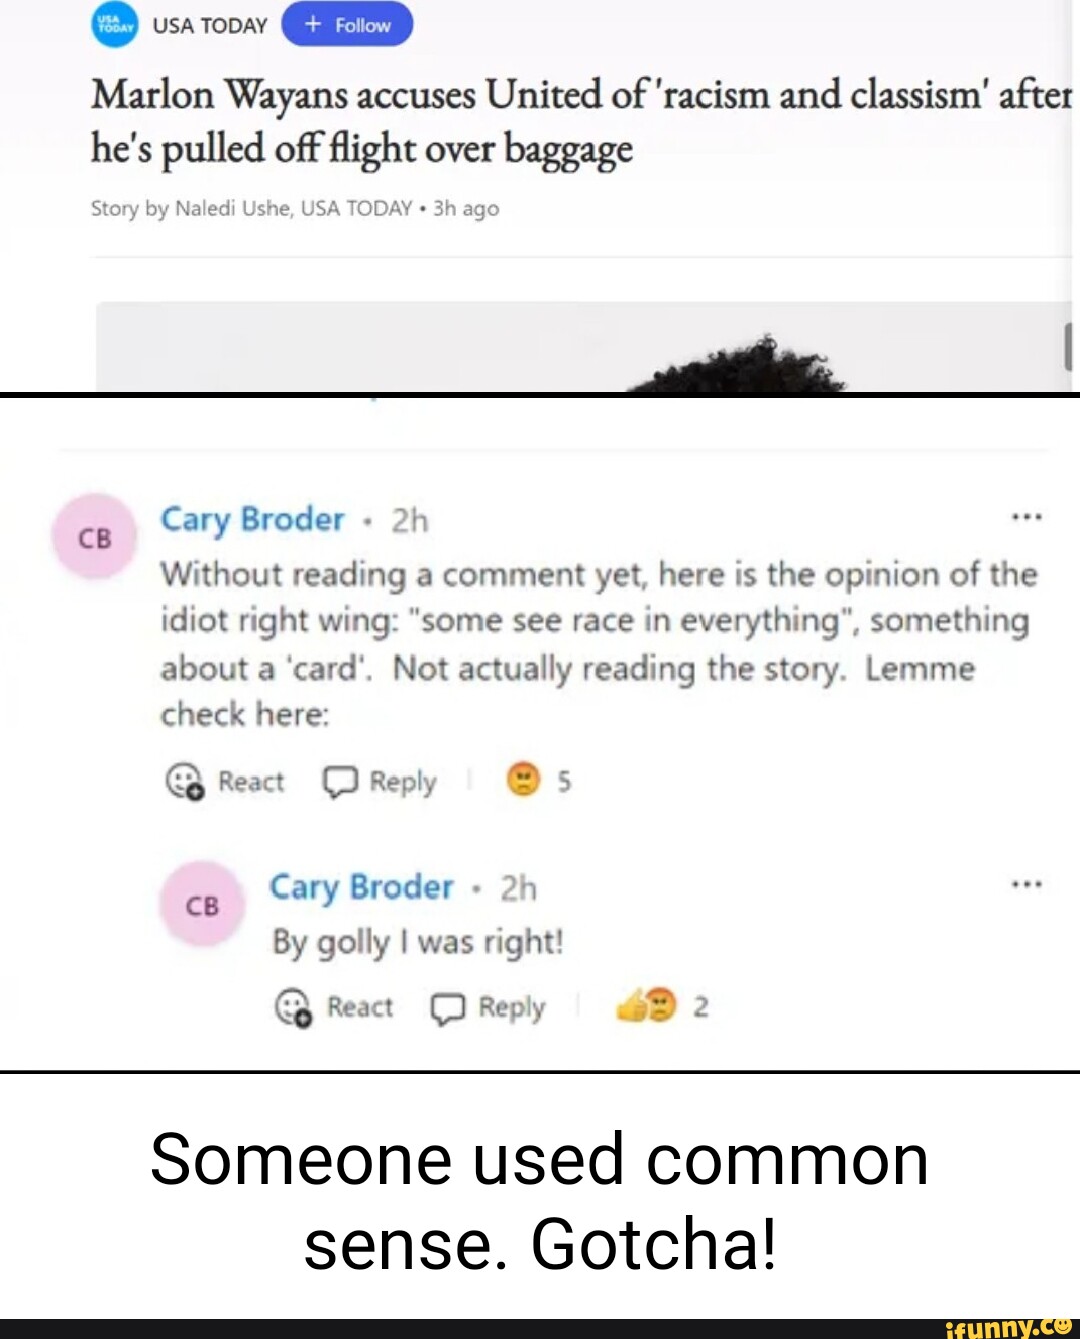
Task: Open the Marlon Wayans article headline
Action: pyautogui.click(x=581, y=121)
